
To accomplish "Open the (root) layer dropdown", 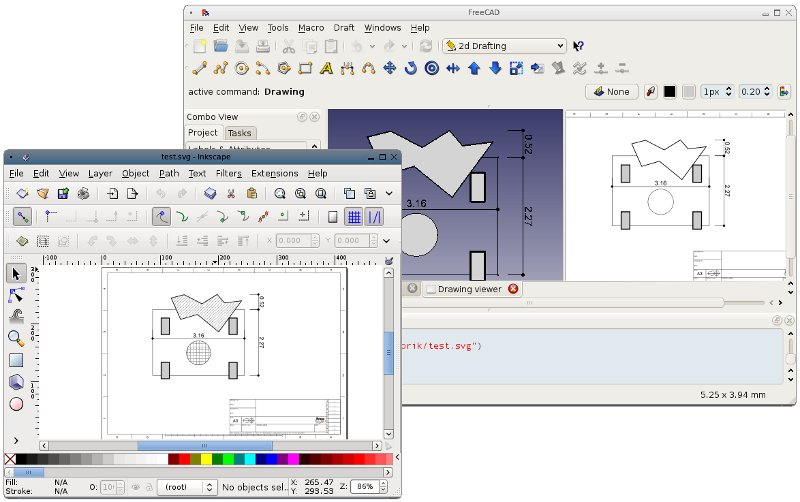I will (188, 487).
